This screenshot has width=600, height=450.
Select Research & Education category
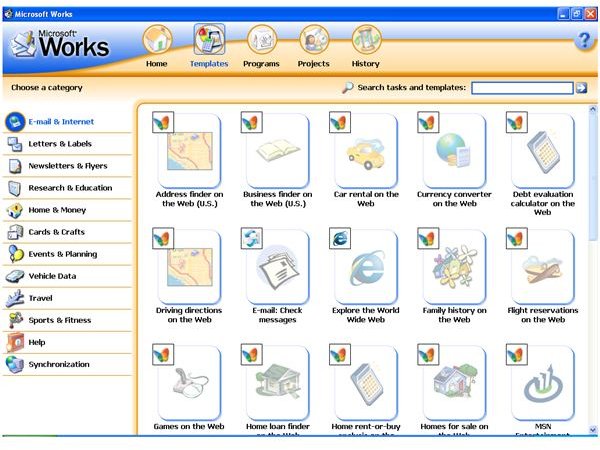(x=67, y=188)
